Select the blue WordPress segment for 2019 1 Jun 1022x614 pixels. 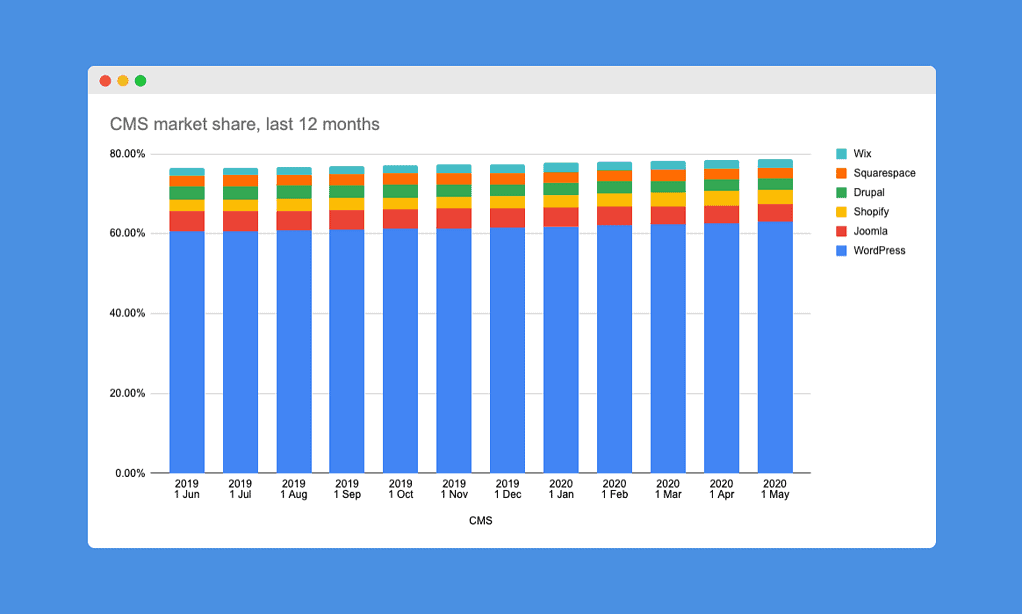[x=187, y=350]
